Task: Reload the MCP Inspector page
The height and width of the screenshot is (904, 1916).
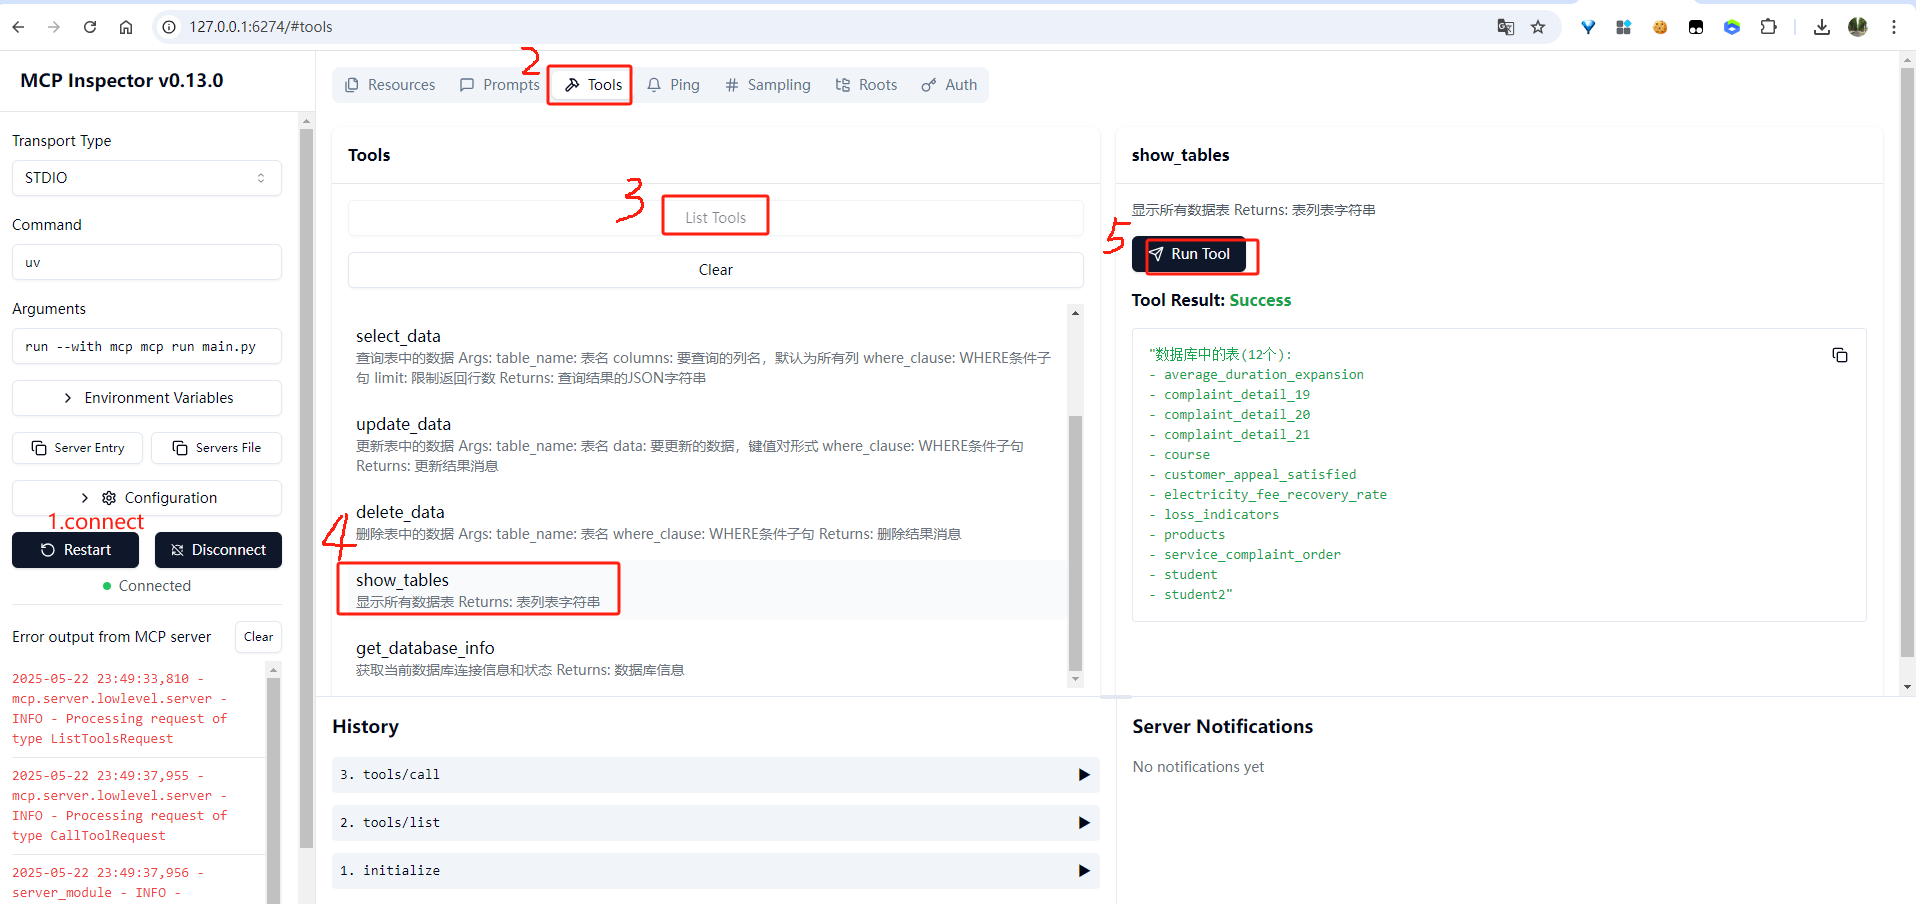Action: 90,27
